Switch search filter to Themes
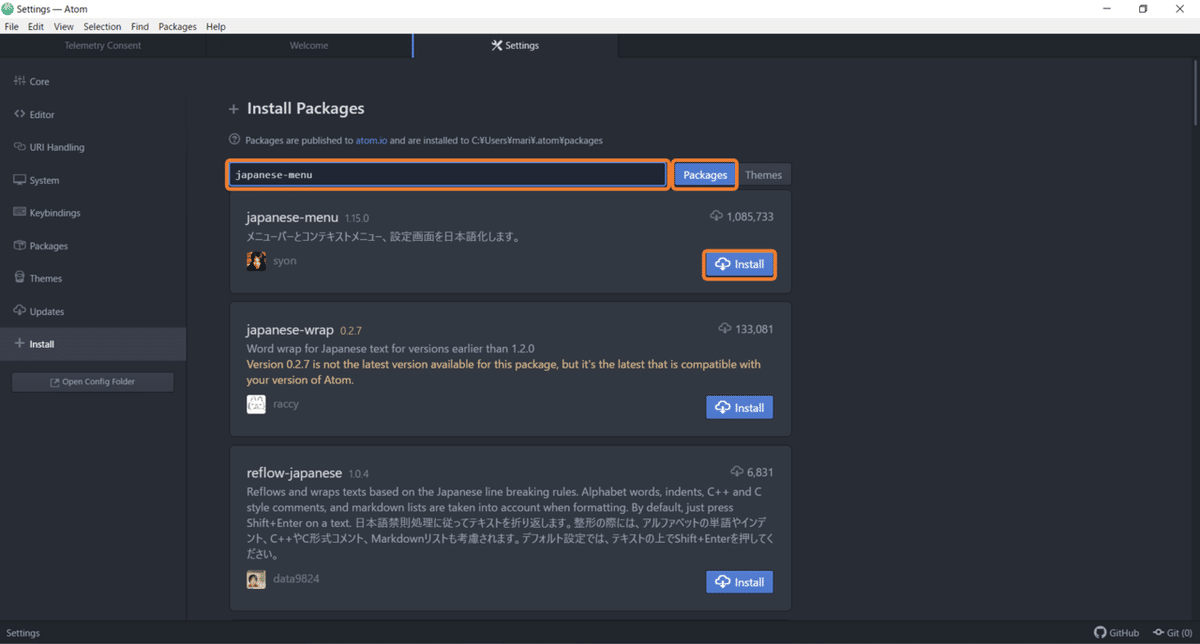This screenshot has width=1200, height=644. 763,175
